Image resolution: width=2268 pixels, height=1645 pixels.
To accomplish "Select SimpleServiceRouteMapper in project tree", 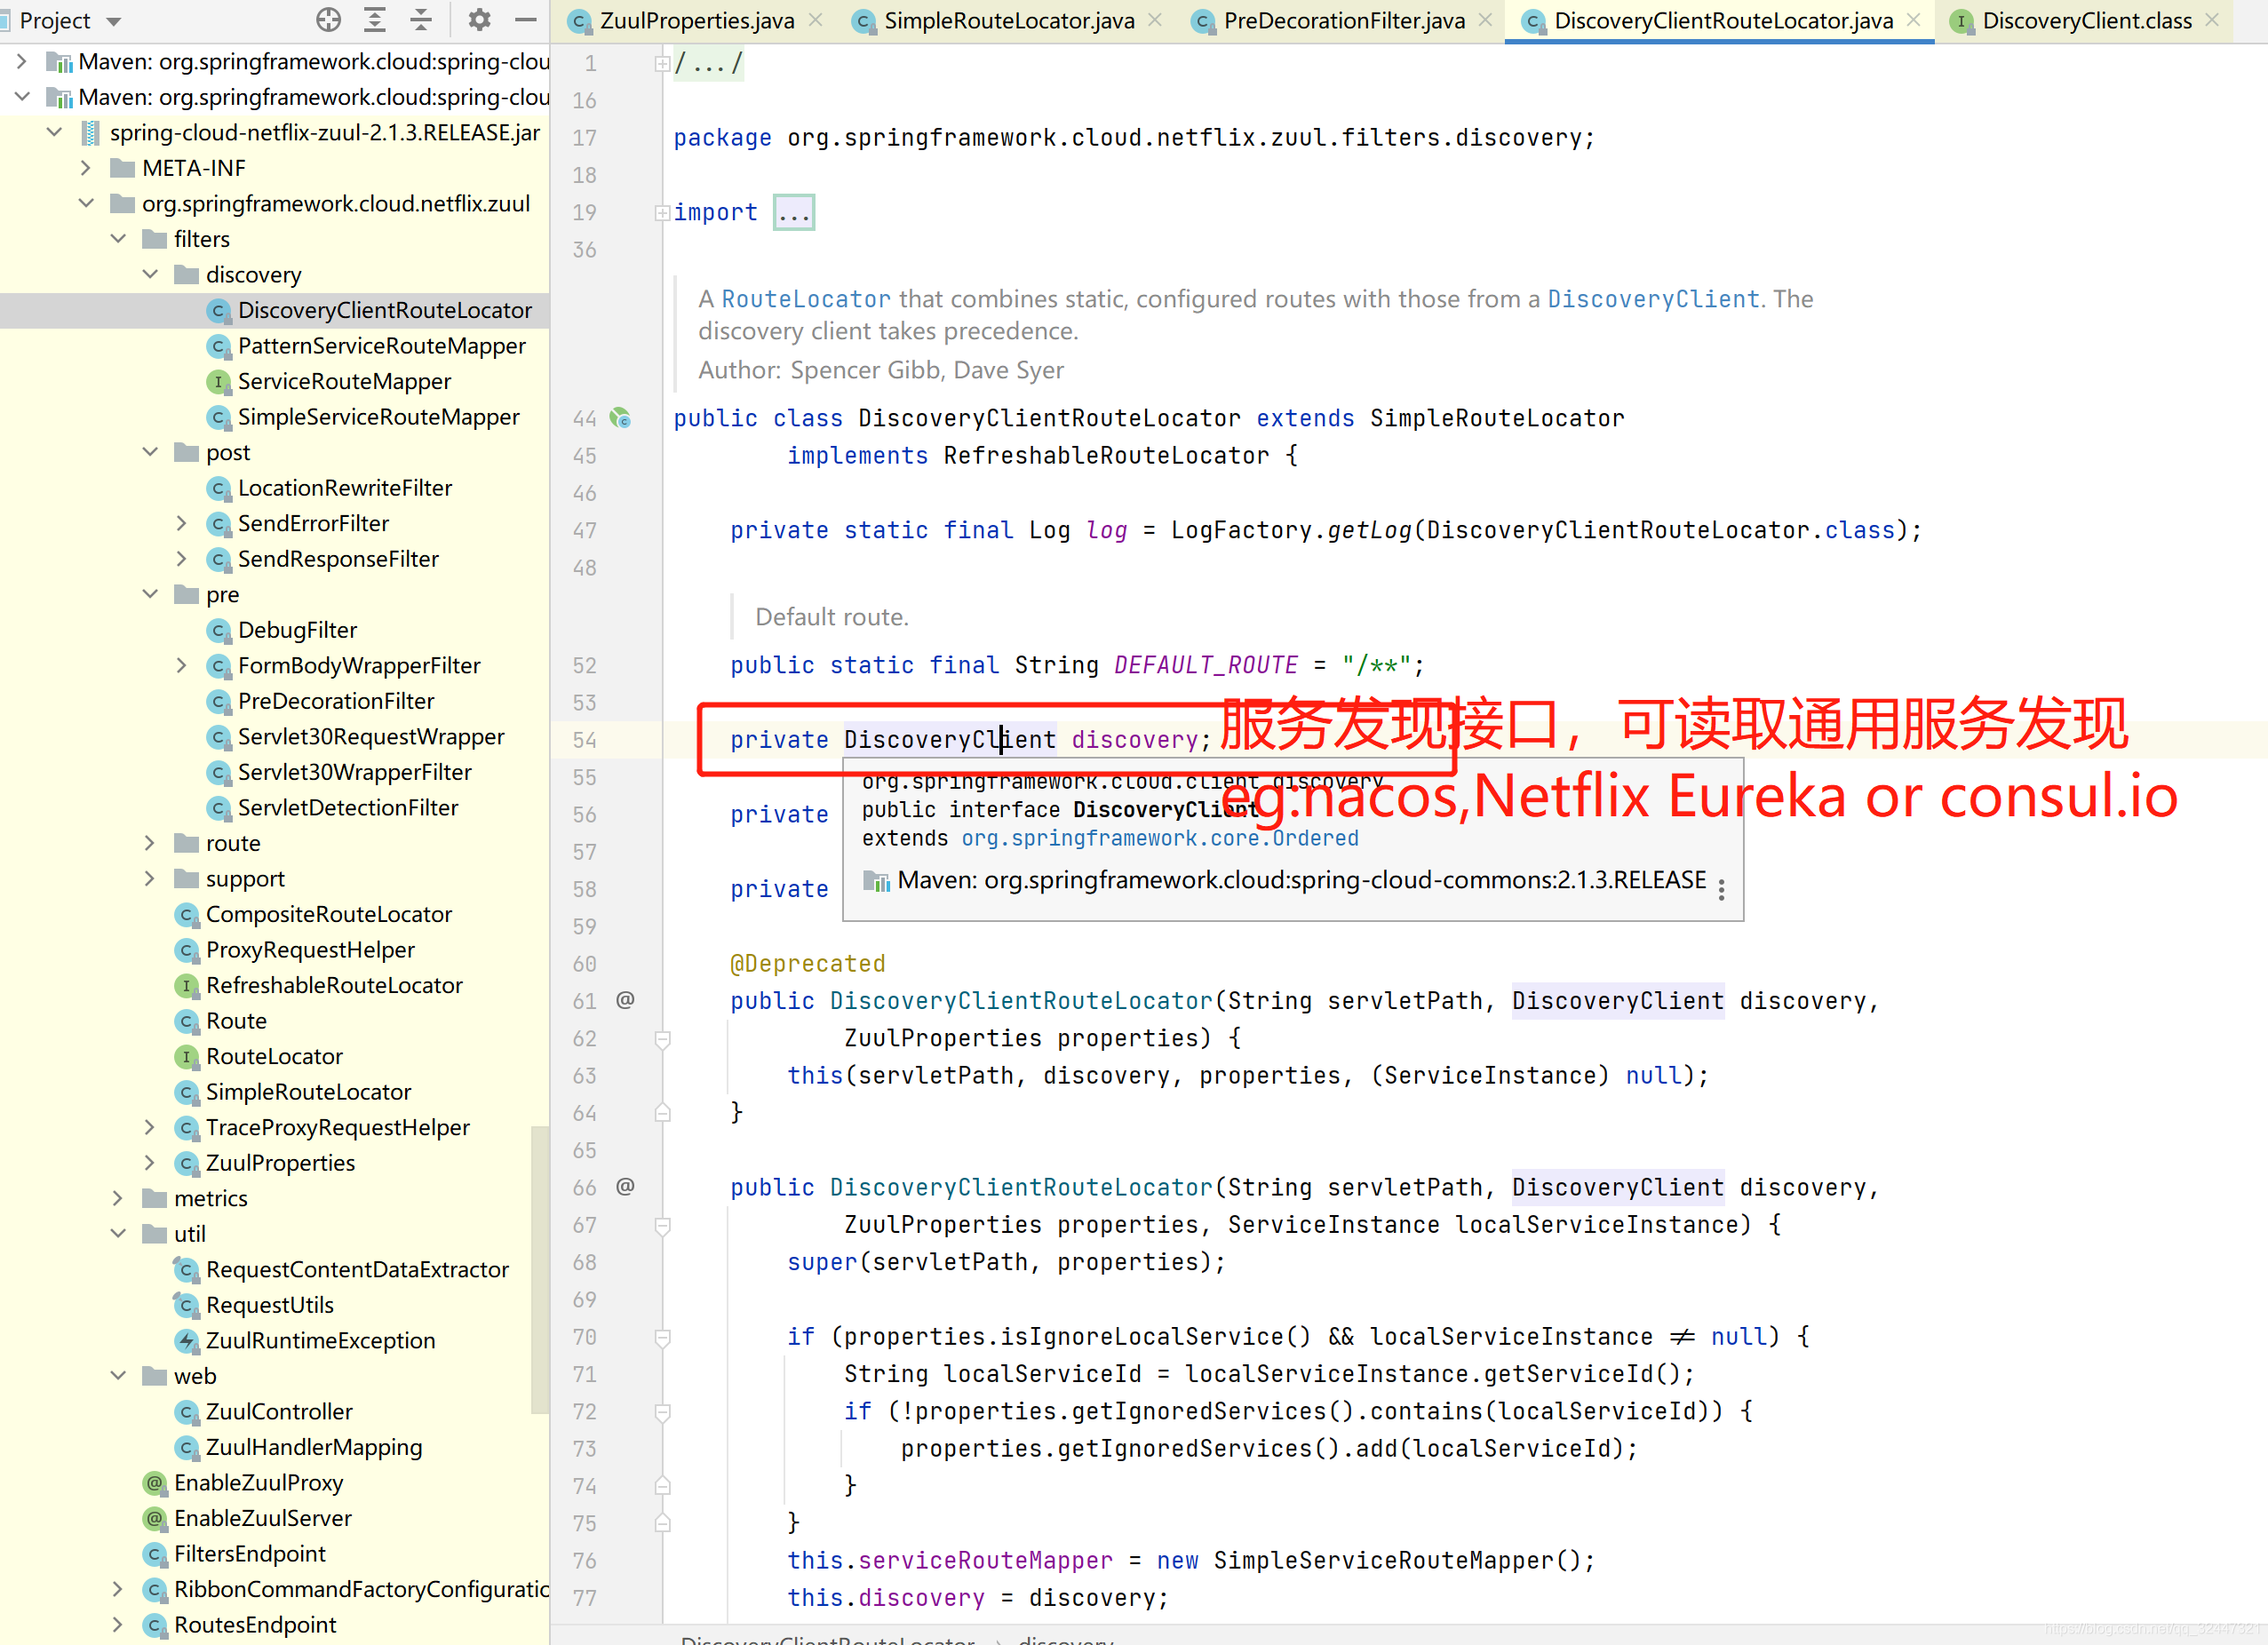I will [x=378, y=416].
